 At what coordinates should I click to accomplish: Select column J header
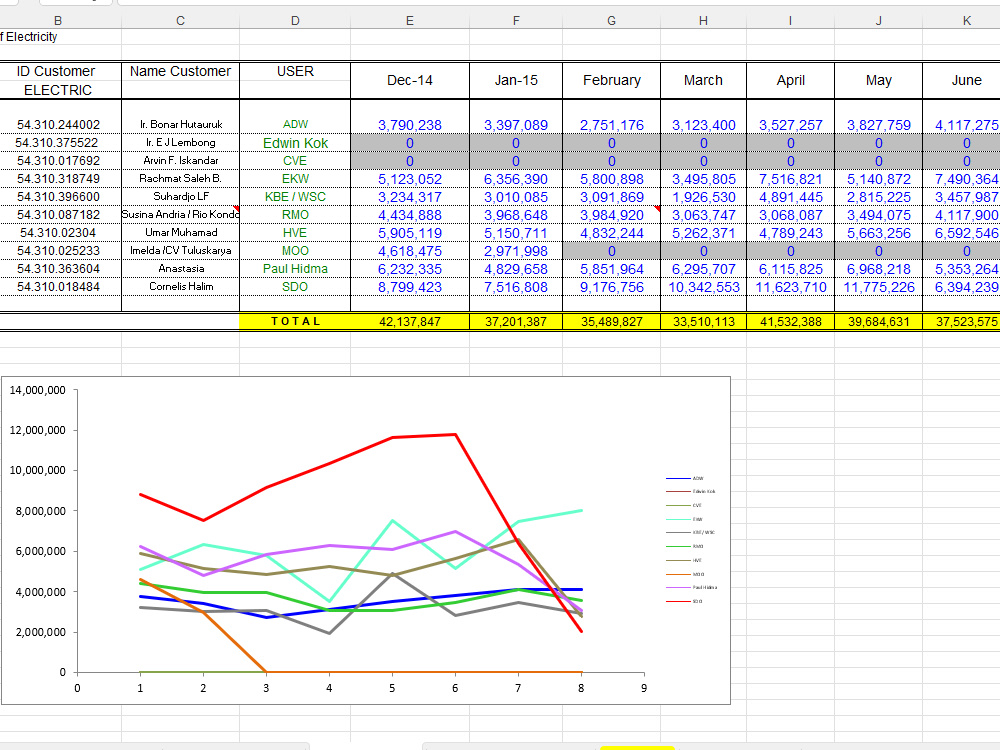[878, 21]
